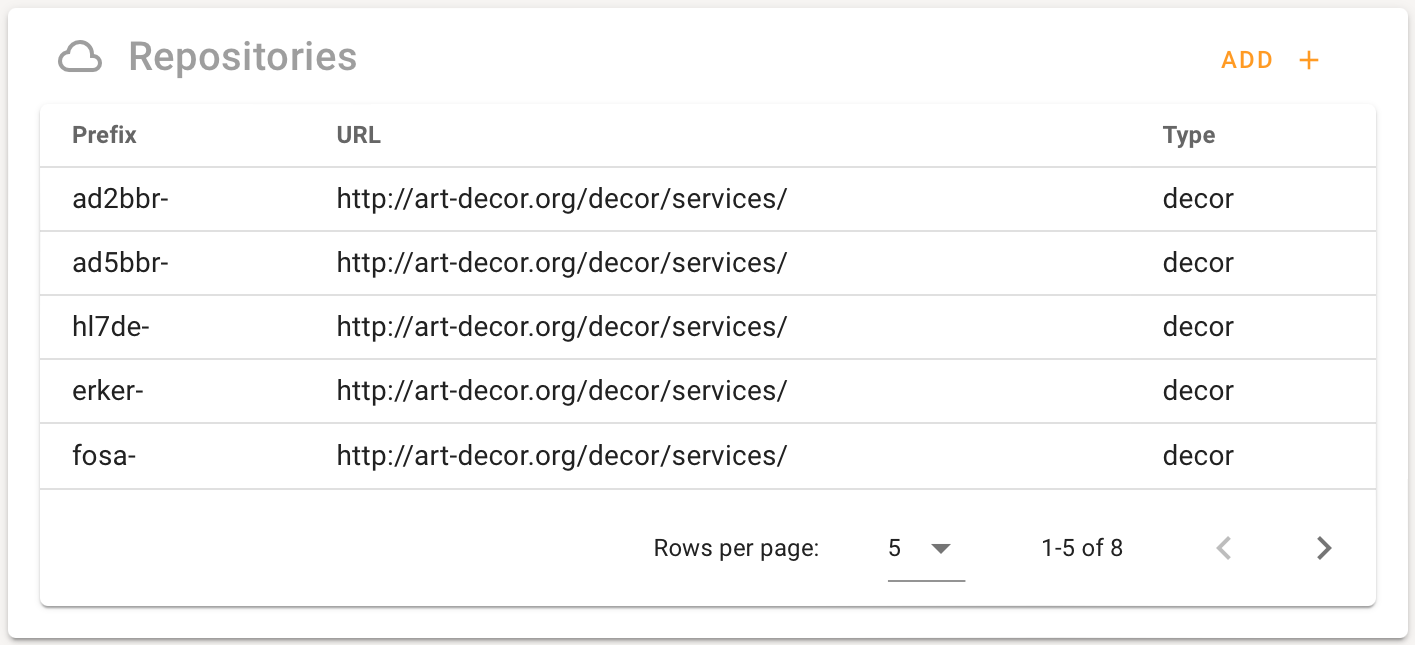Pick the erker- repository prefix

point(108,391)
